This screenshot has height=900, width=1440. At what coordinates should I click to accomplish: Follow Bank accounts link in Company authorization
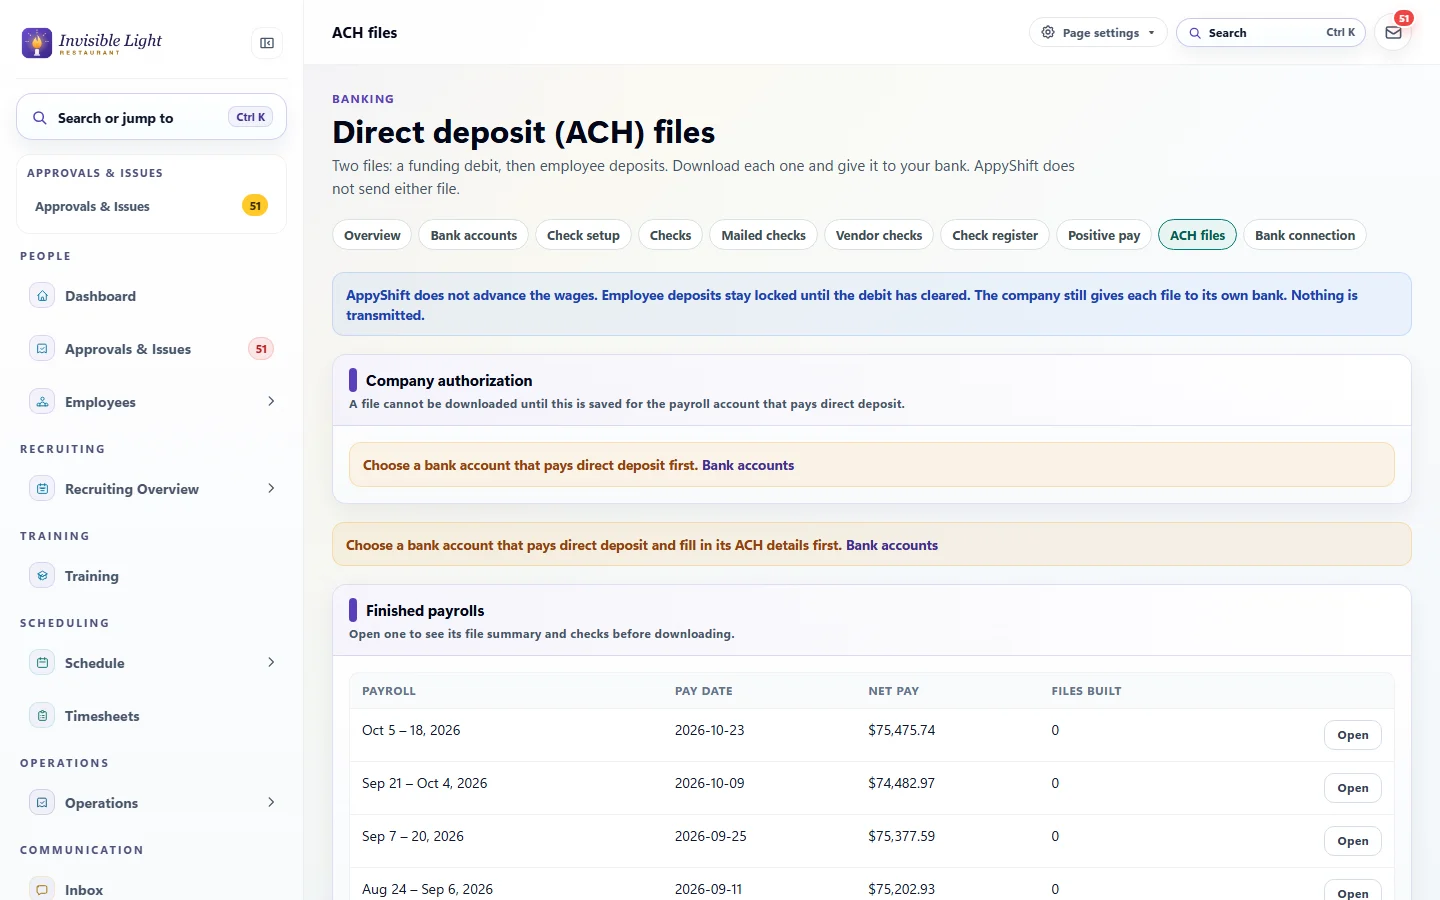748,465
